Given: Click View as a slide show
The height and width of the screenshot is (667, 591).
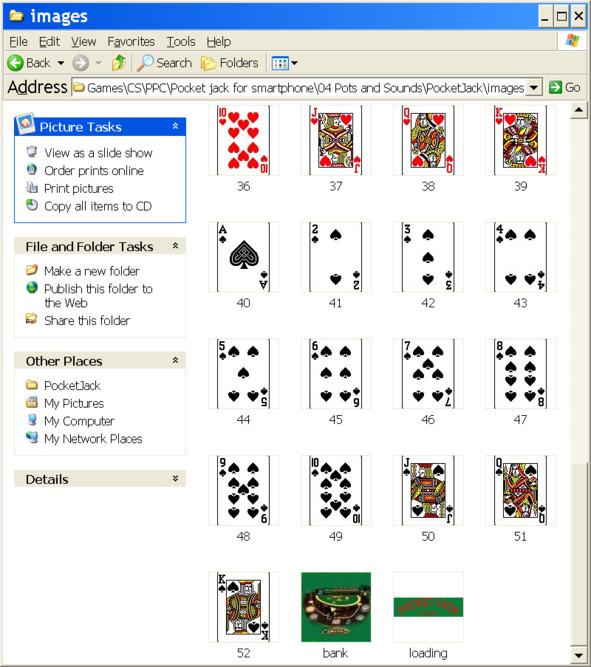Looking at the screenshot, I should pyautogui.click(x=98, y=153).
